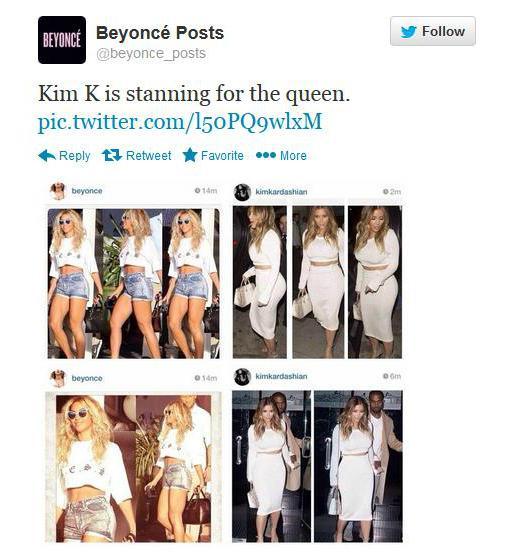Open the Beyoncé Posts display name
The image size is (511, 556).
pos(160,33)
